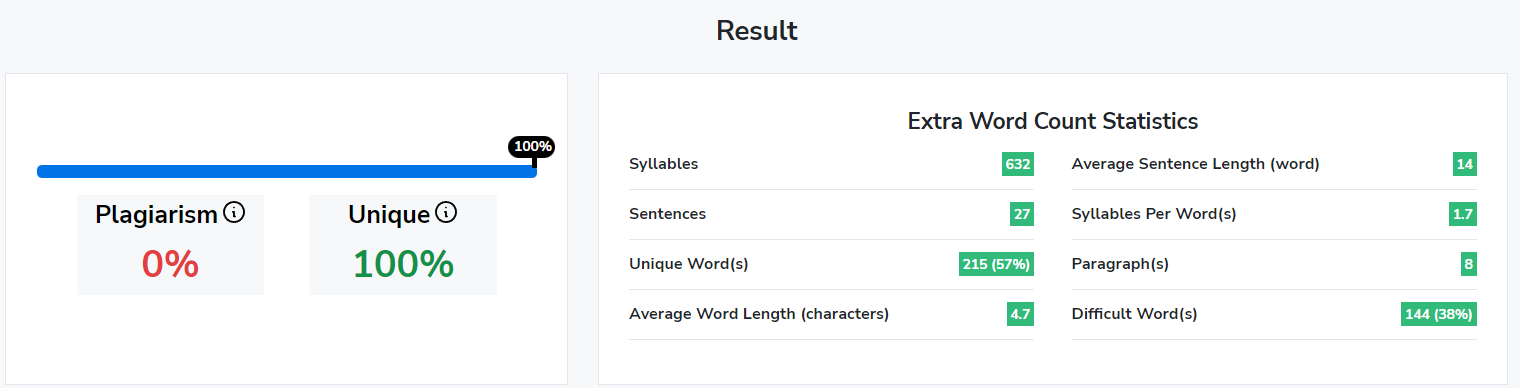This screenshot has width=1520, height=388.
Task: Click the Plagiarism label text
Action: (157, 214)
